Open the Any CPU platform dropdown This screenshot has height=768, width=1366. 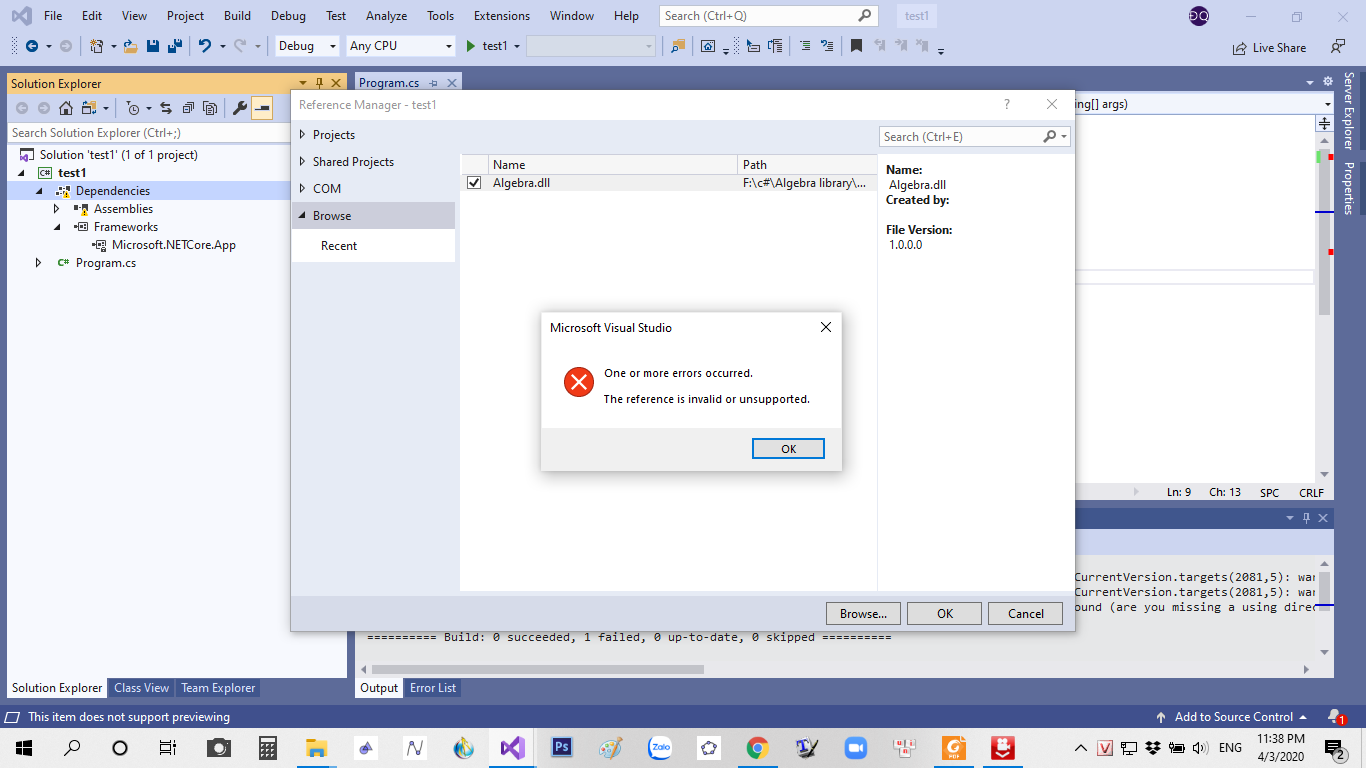pyautogui.click(x=400, y=46)
